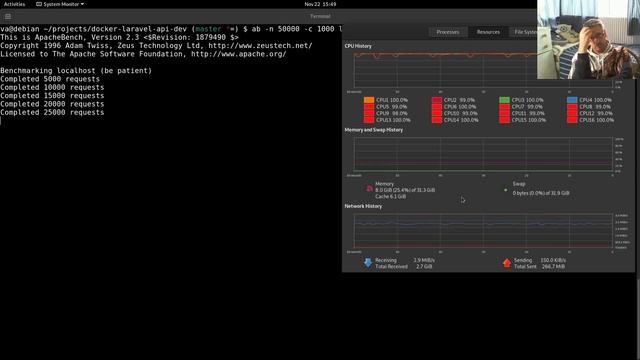Click the Terminal window title
Viewport: 640px width, 360px height.
coord(320,16)
